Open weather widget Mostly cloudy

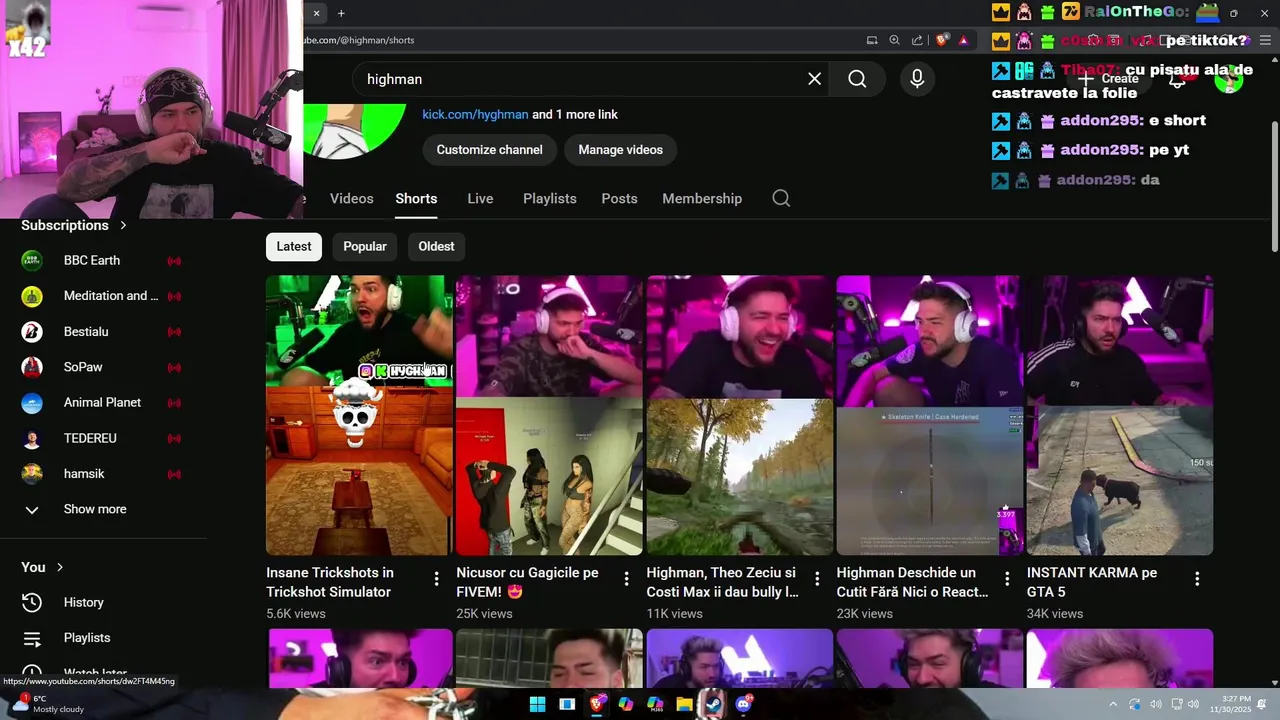pos(47,704)
